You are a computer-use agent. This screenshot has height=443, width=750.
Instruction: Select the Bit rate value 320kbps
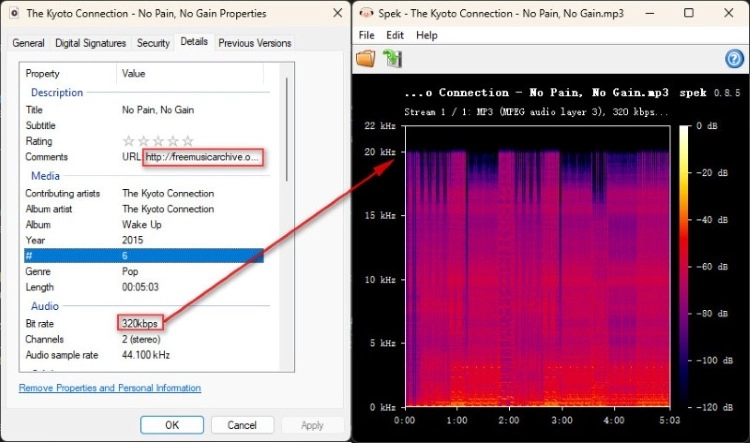click(x=140, y=323)
